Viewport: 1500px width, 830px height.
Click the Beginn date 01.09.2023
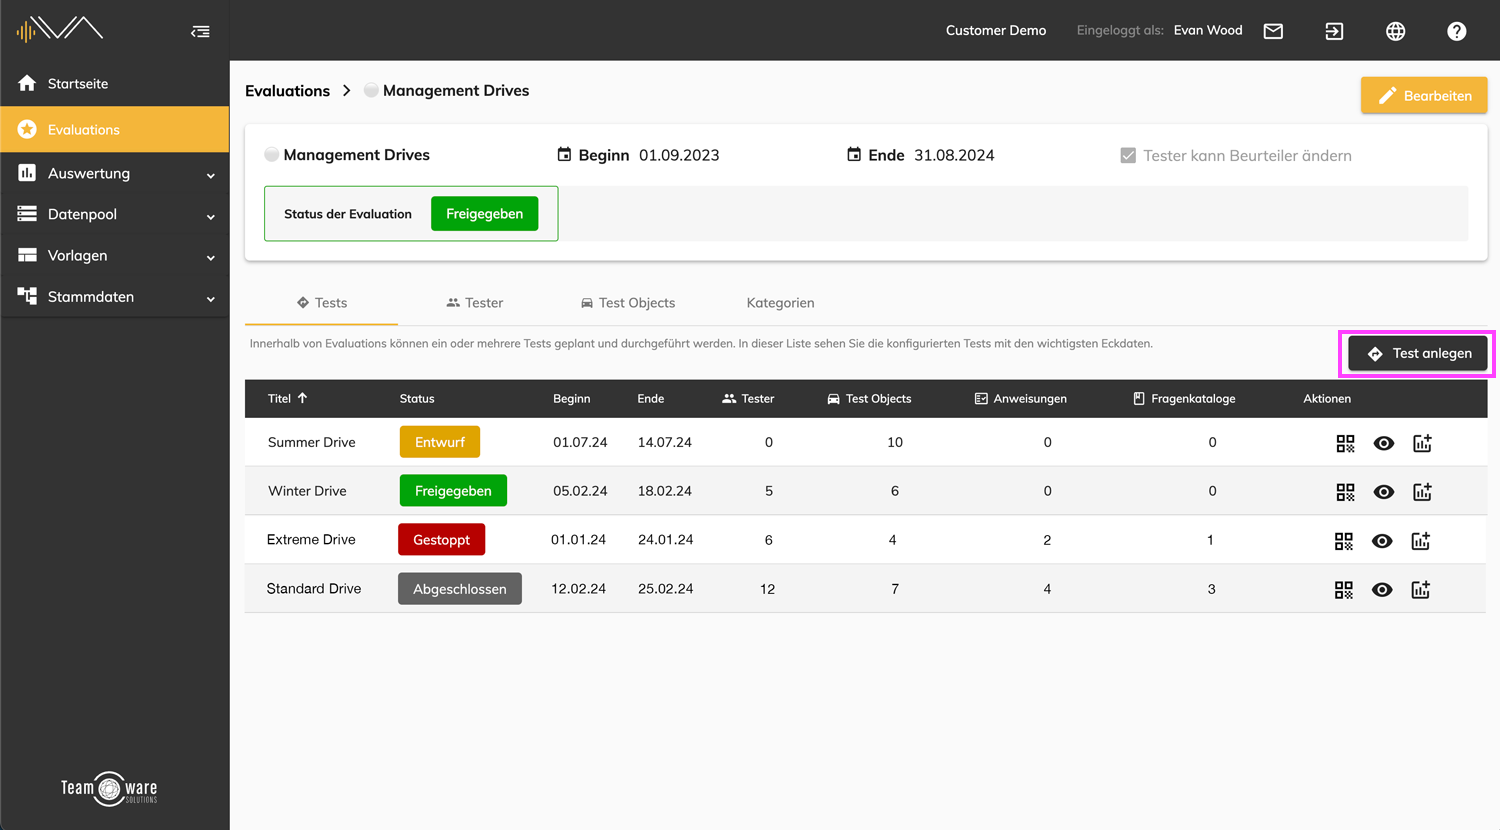click(x=679, y=155)
